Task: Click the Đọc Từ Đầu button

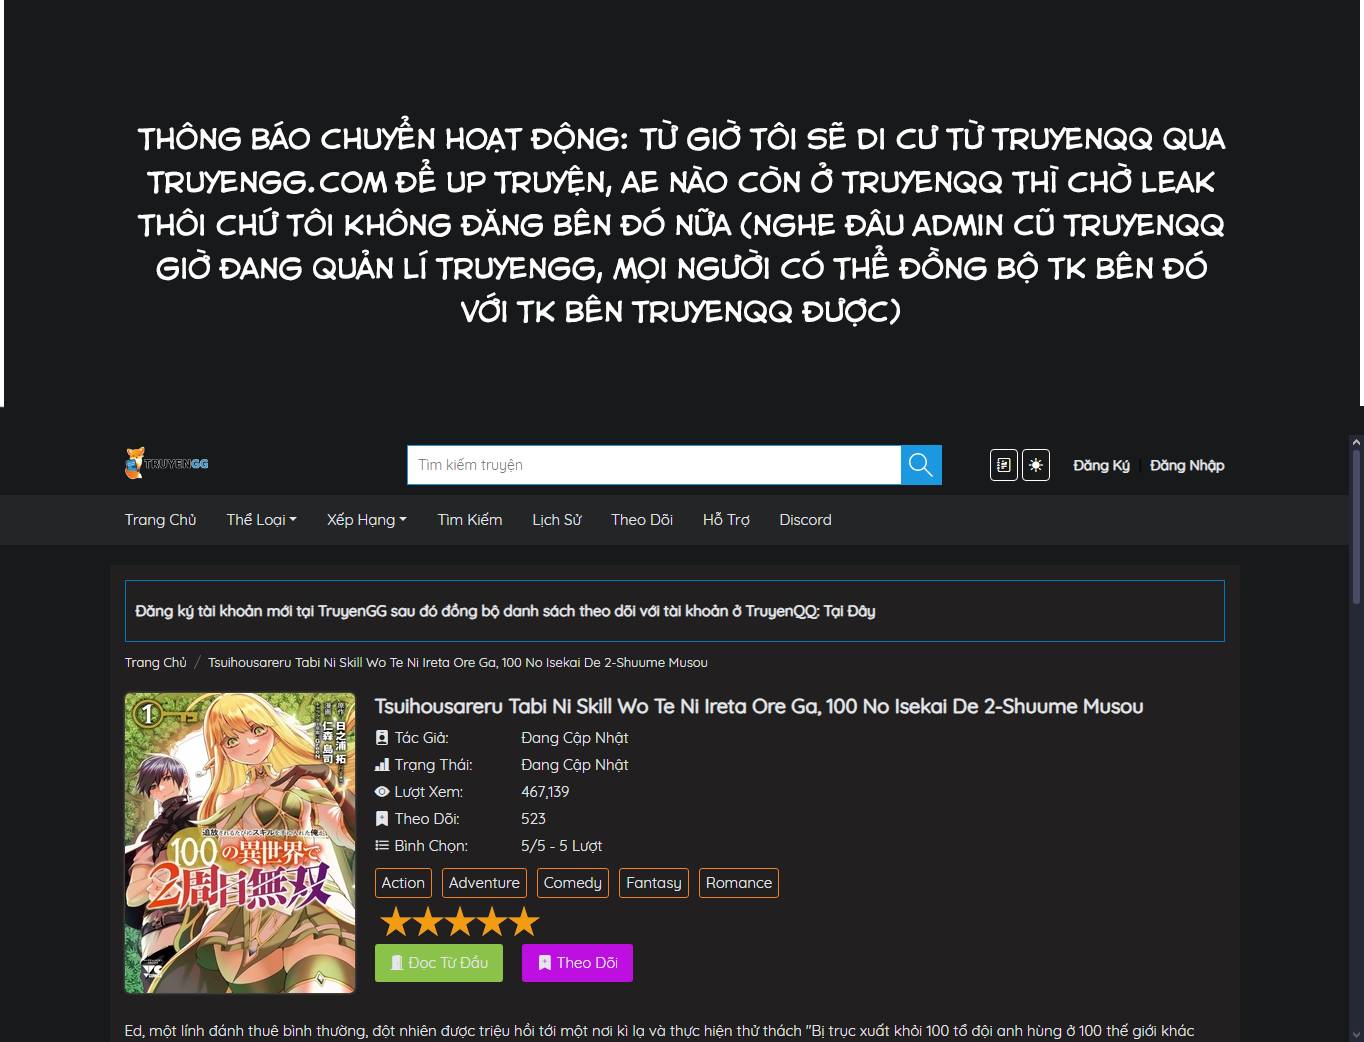Action: pos(439,963)
